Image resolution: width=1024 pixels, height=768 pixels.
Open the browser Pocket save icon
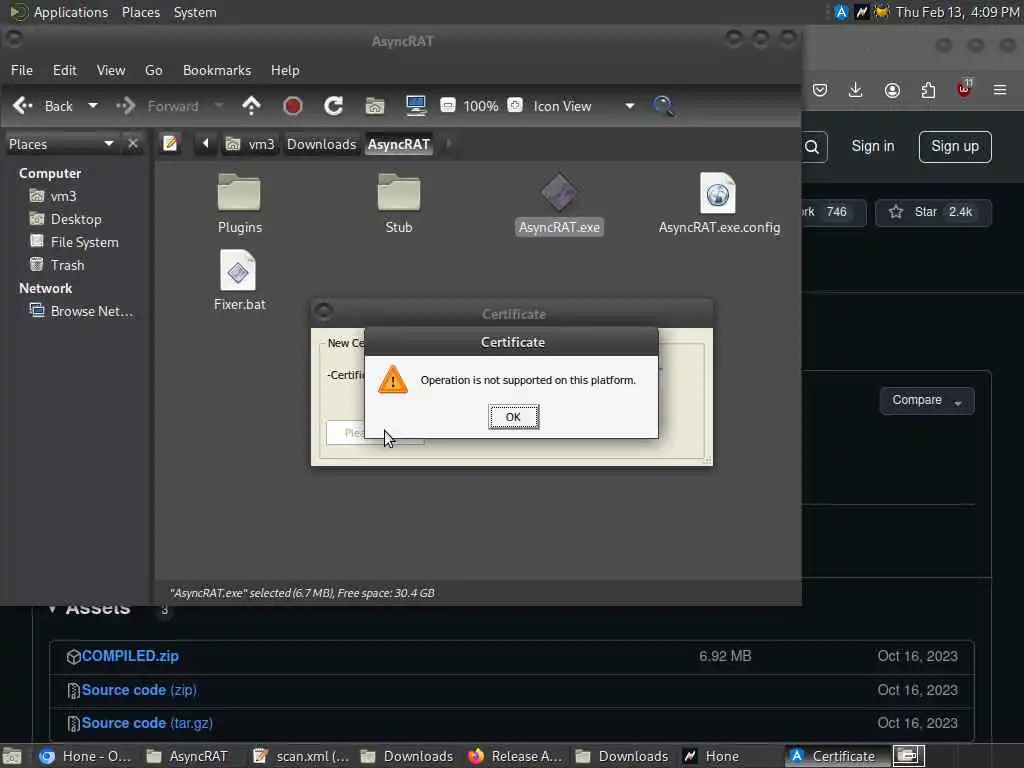tap(820, 90)
